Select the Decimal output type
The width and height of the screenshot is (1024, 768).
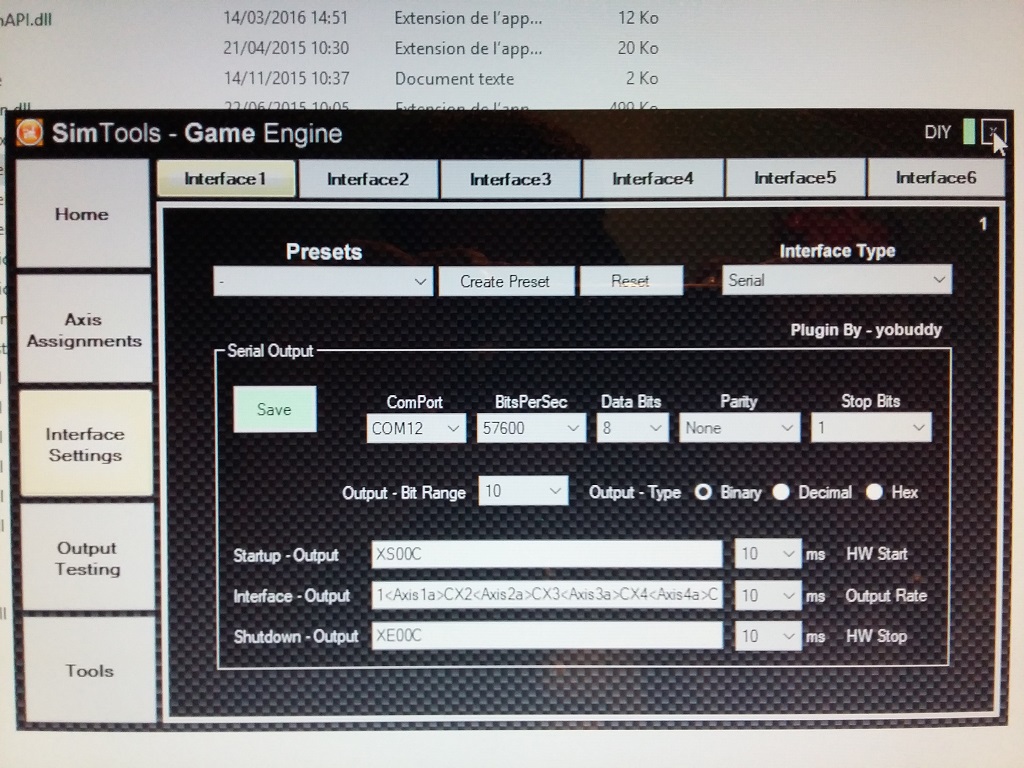pyautogui.click(x=781, y=492)
